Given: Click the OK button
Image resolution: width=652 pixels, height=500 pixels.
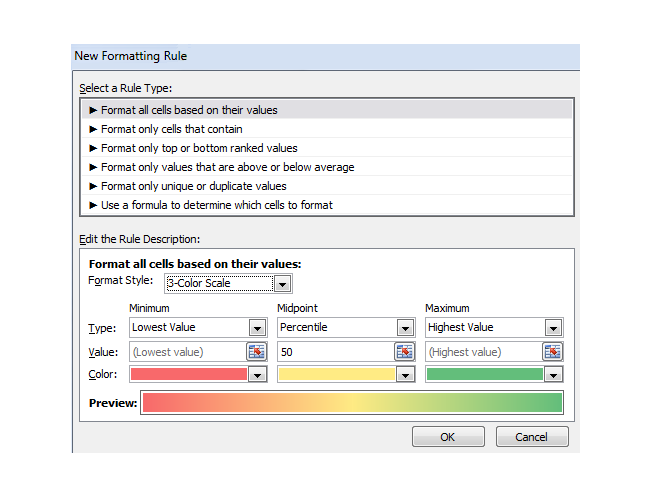Looking at the screenshot, I should 448,437.
